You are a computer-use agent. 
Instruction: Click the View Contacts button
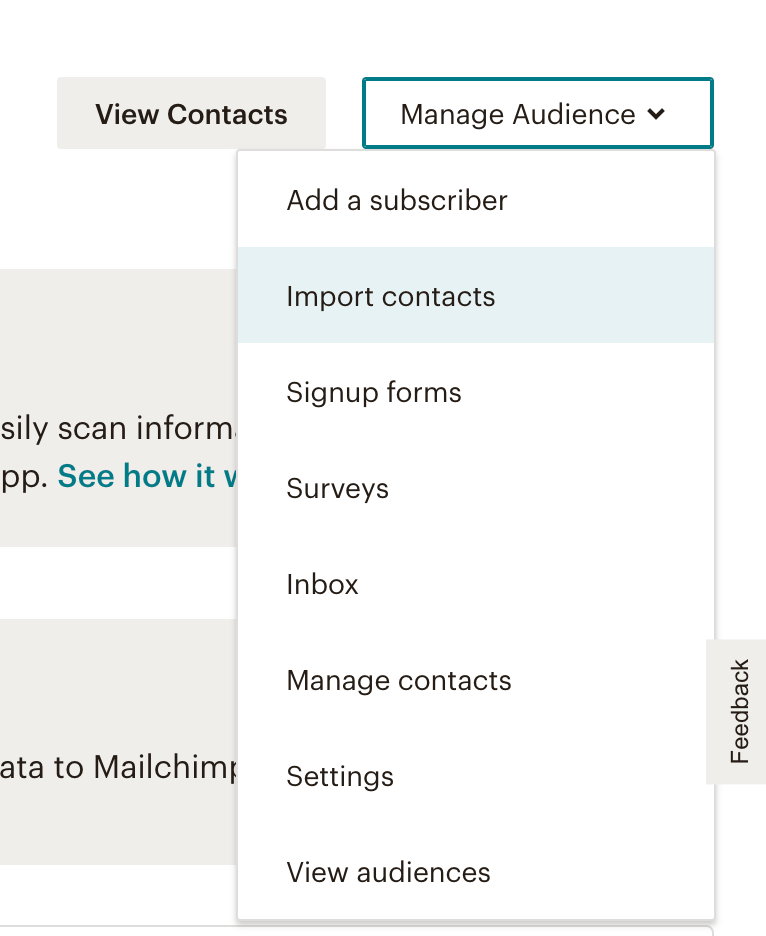[x=191, y=113]
